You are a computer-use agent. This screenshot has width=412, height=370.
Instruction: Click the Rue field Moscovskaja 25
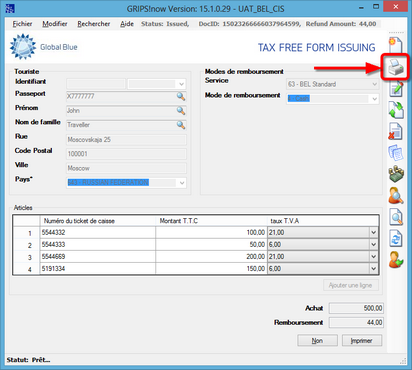click(126, 140)
